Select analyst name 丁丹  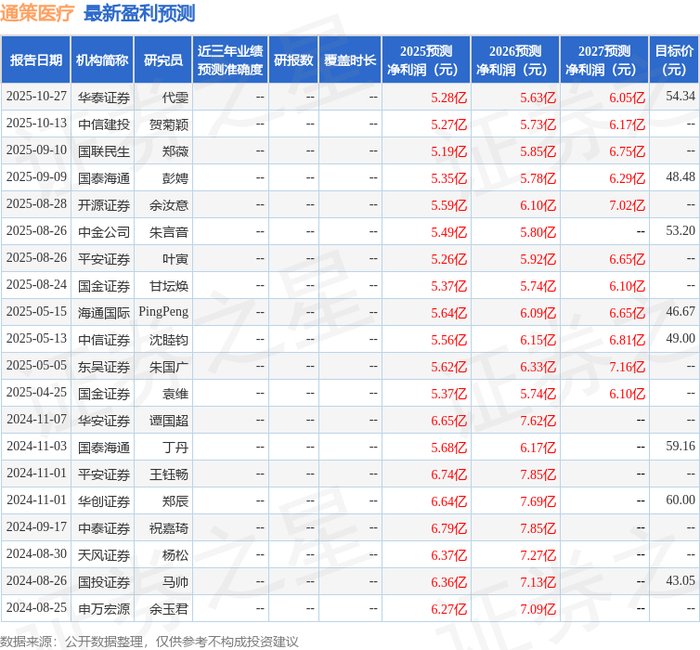point(175,447)
